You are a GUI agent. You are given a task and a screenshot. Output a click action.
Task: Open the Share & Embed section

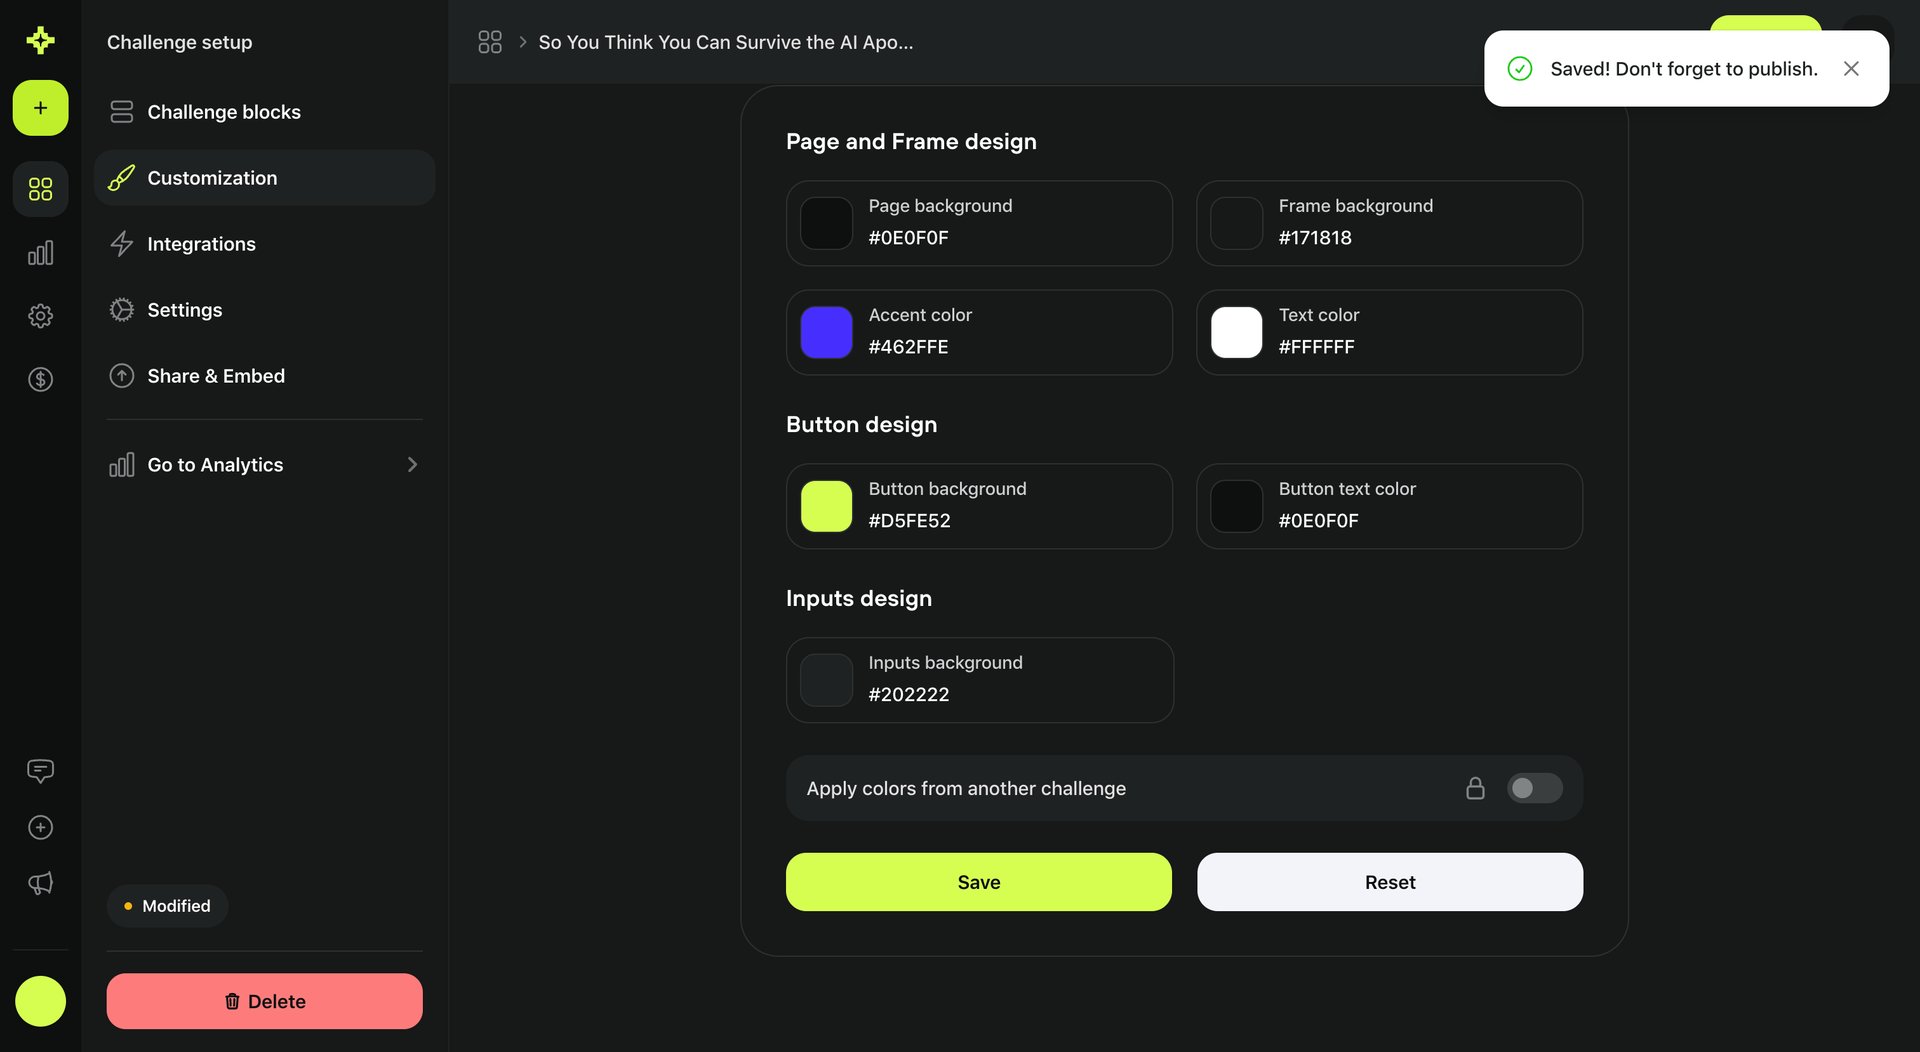click(x=216, y=375)
